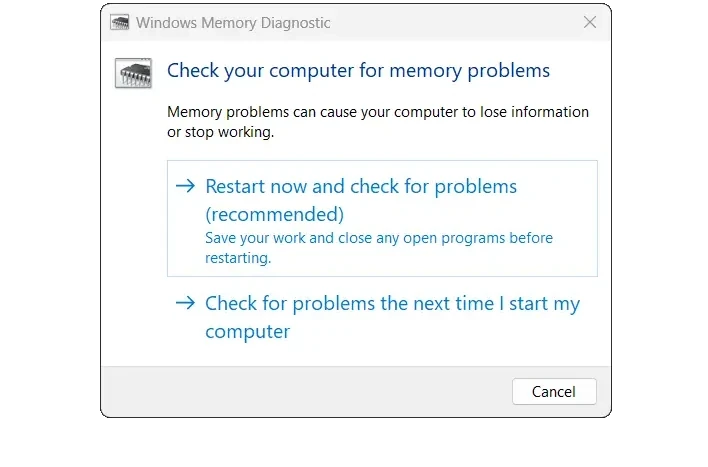Click the blank title bar area before close button

click(x=456, y=23)
